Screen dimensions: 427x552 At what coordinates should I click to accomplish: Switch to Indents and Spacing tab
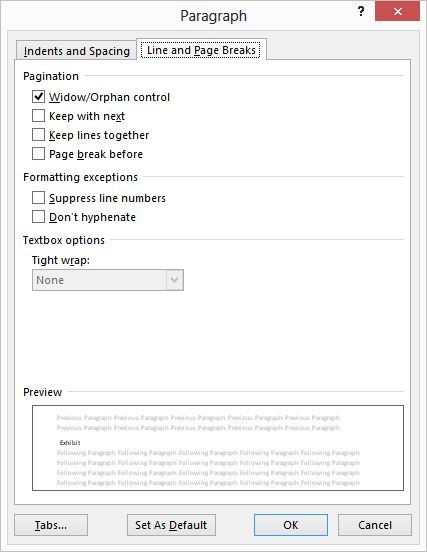(76, 51)
